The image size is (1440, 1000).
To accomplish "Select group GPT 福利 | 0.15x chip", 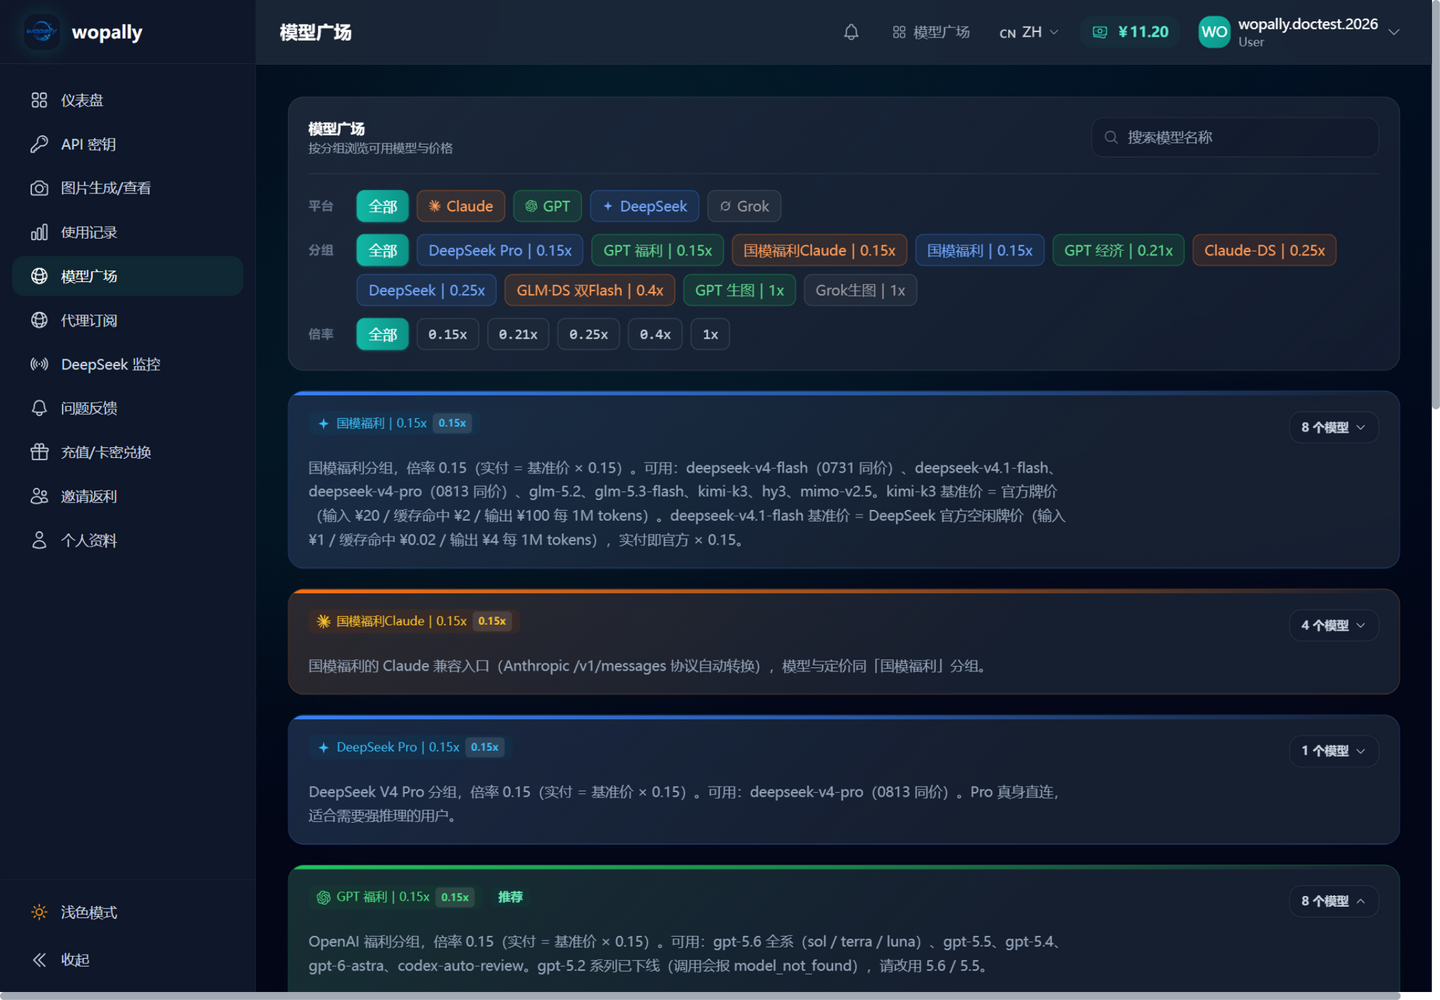I will click(x=658, y=250).
